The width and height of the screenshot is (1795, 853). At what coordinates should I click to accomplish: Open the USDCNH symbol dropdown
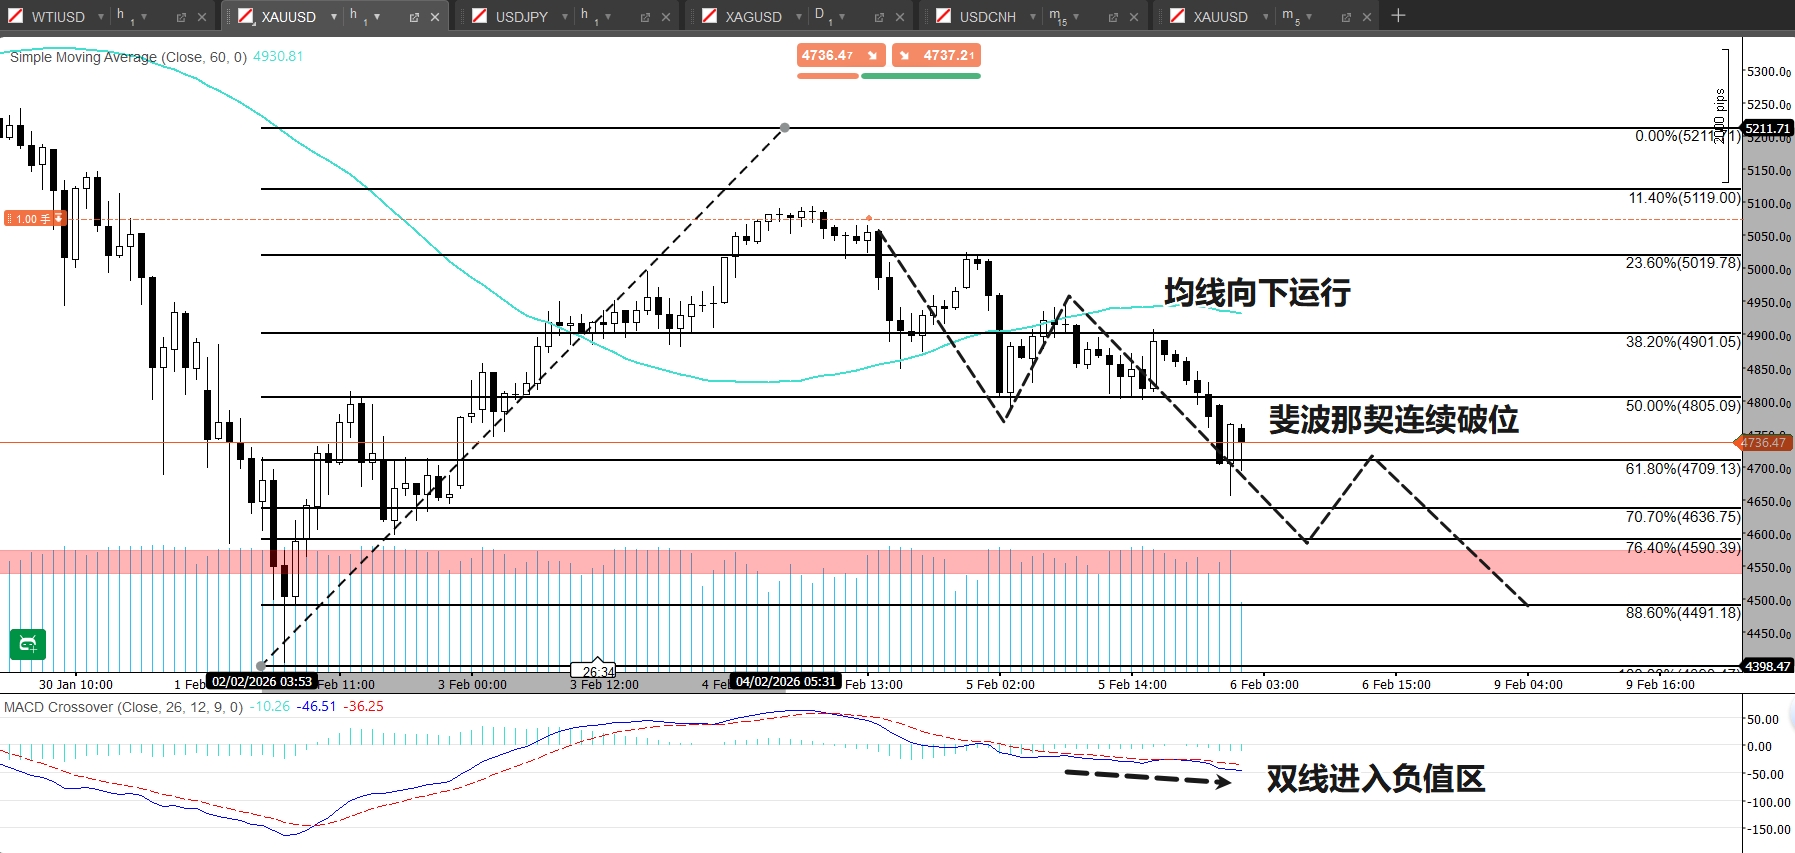point(1033,17)
